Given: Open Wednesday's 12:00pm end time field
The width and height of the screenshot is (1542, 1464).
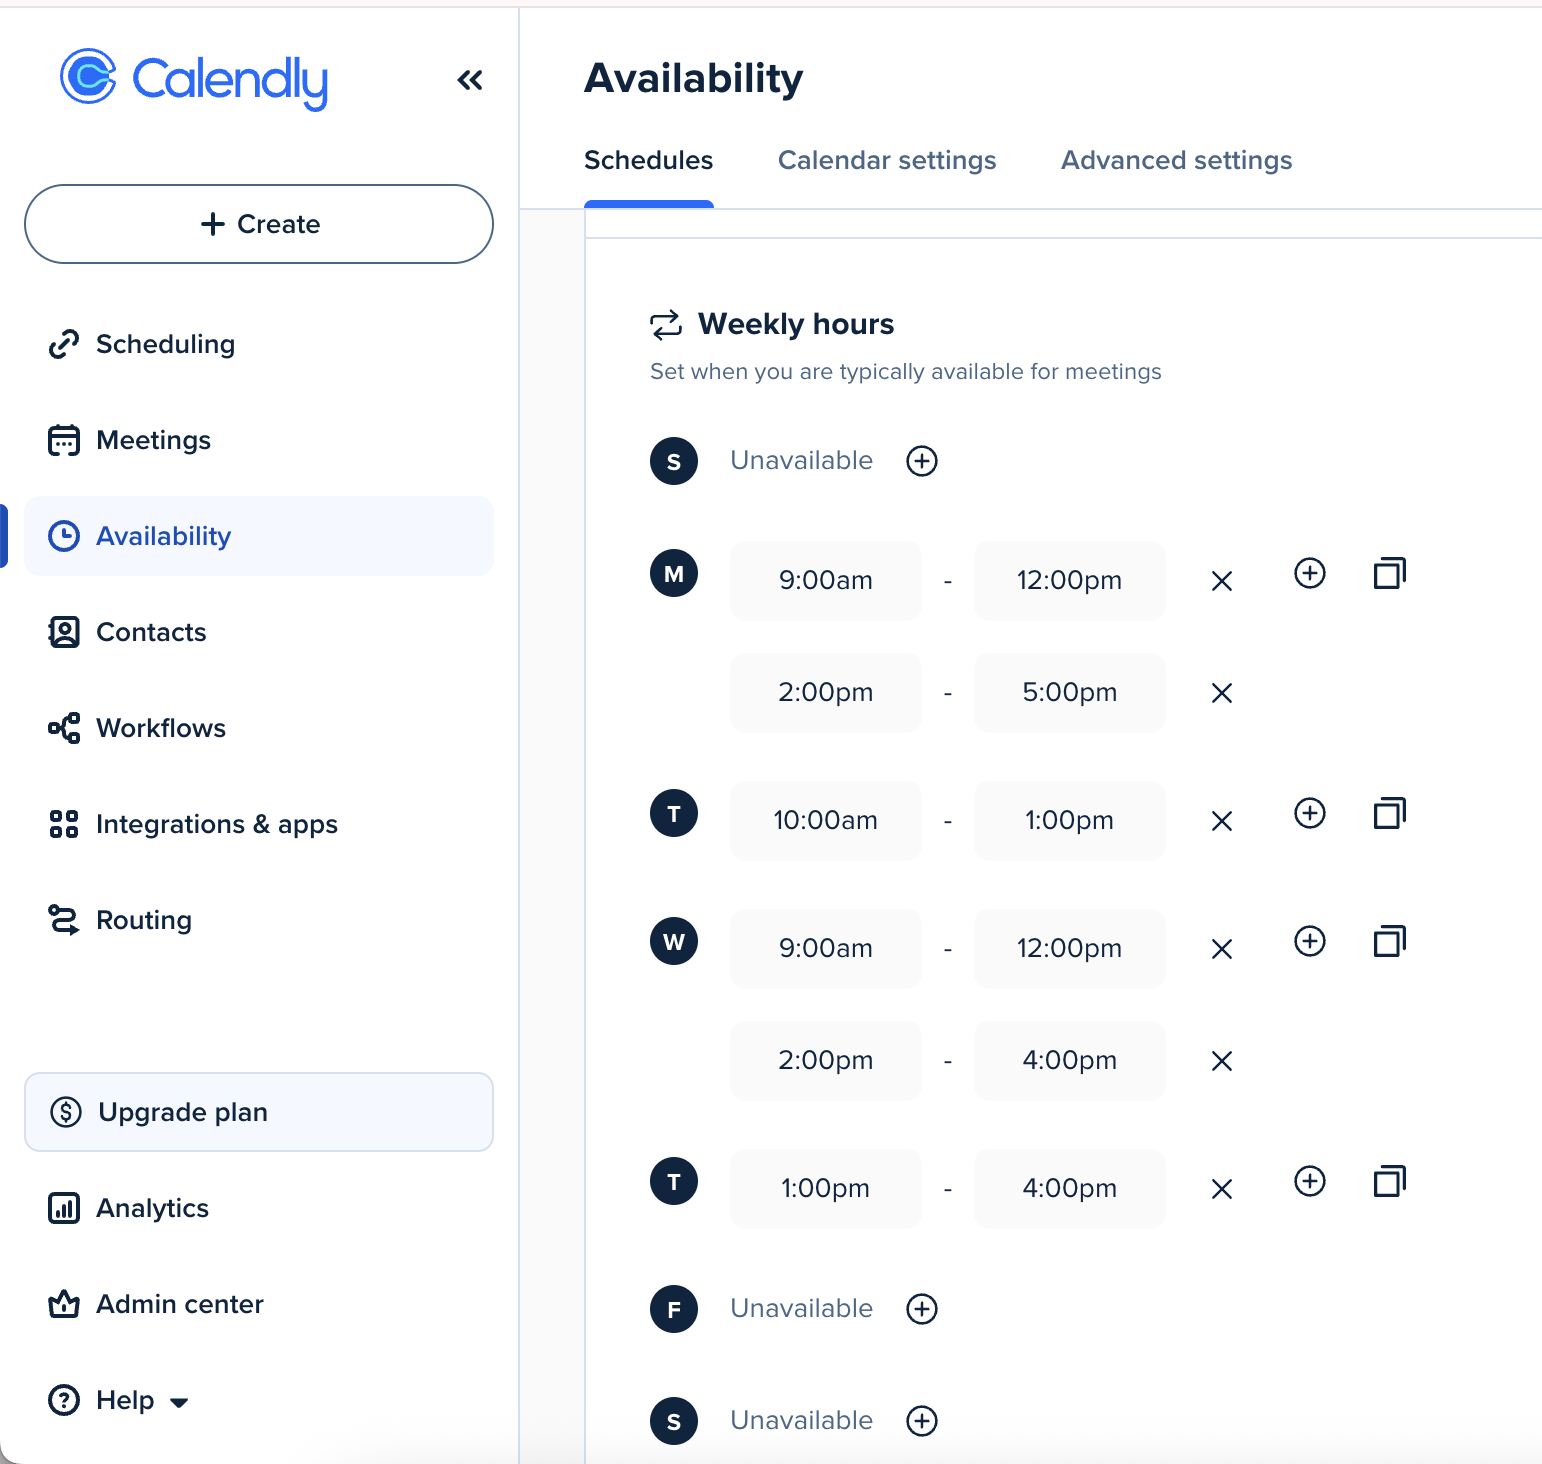Looking at the screenshot, I should point(1069,949).
